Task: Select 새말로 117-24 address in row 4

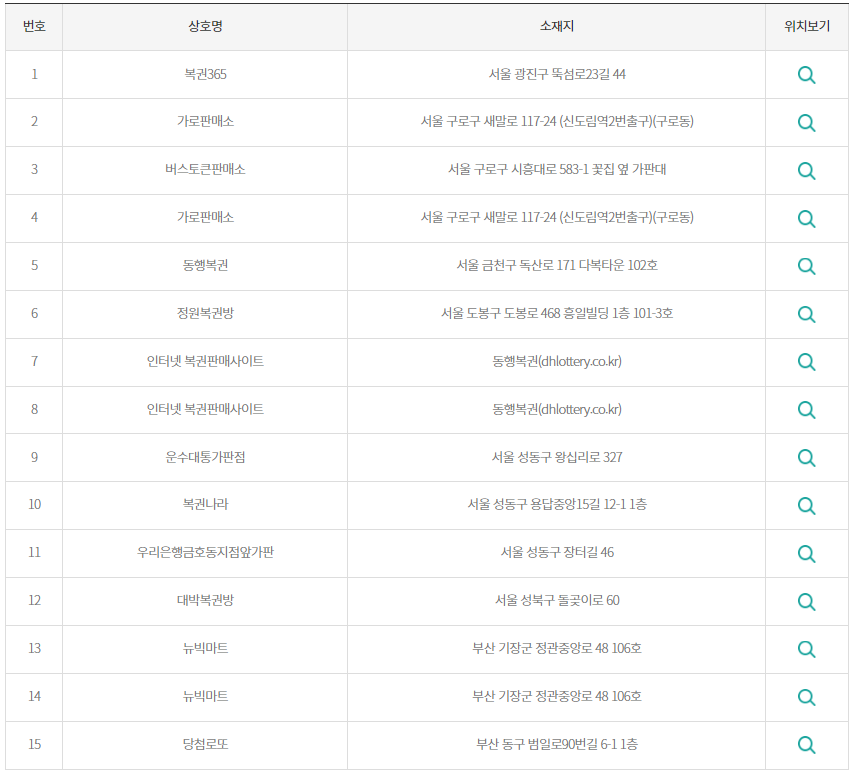Action: point(557,217)
